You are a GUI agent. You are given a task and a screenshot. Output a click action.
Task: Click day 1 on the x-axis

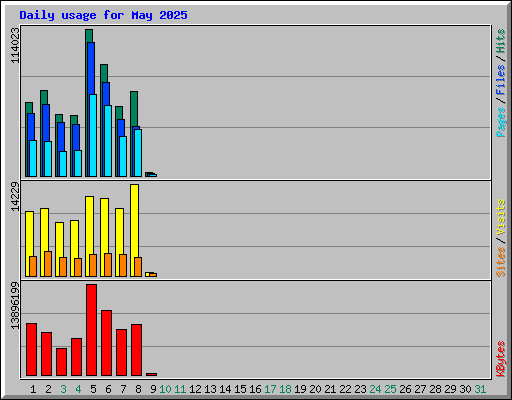pos(33,389)
